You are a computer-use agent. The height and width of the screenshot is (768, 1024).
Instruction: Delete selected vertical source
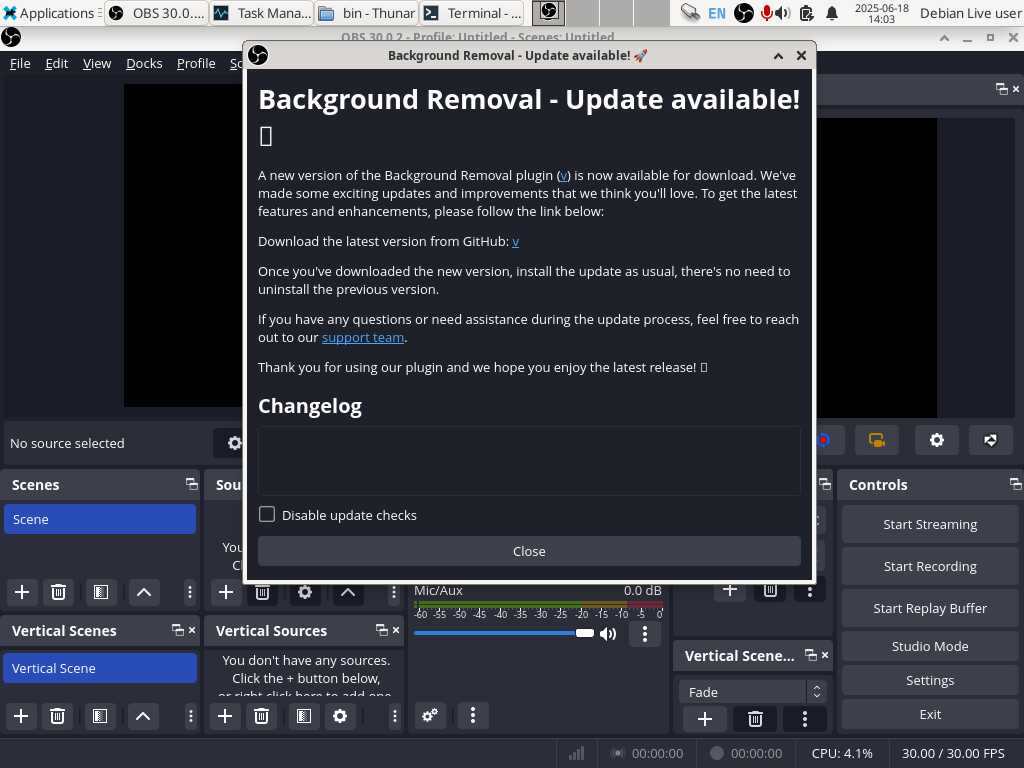[261, 716]
